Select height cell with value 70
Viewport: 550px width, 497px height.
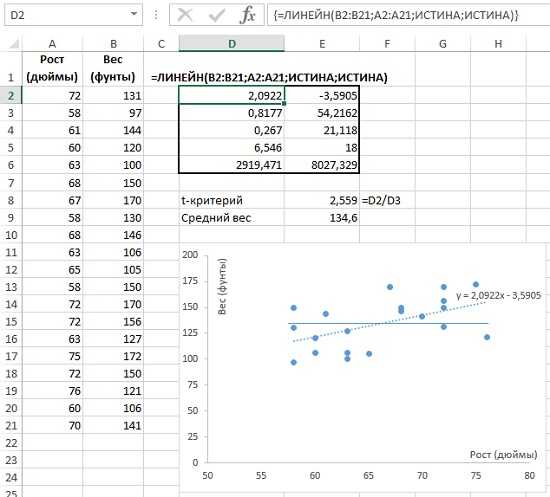coord(52,425)
